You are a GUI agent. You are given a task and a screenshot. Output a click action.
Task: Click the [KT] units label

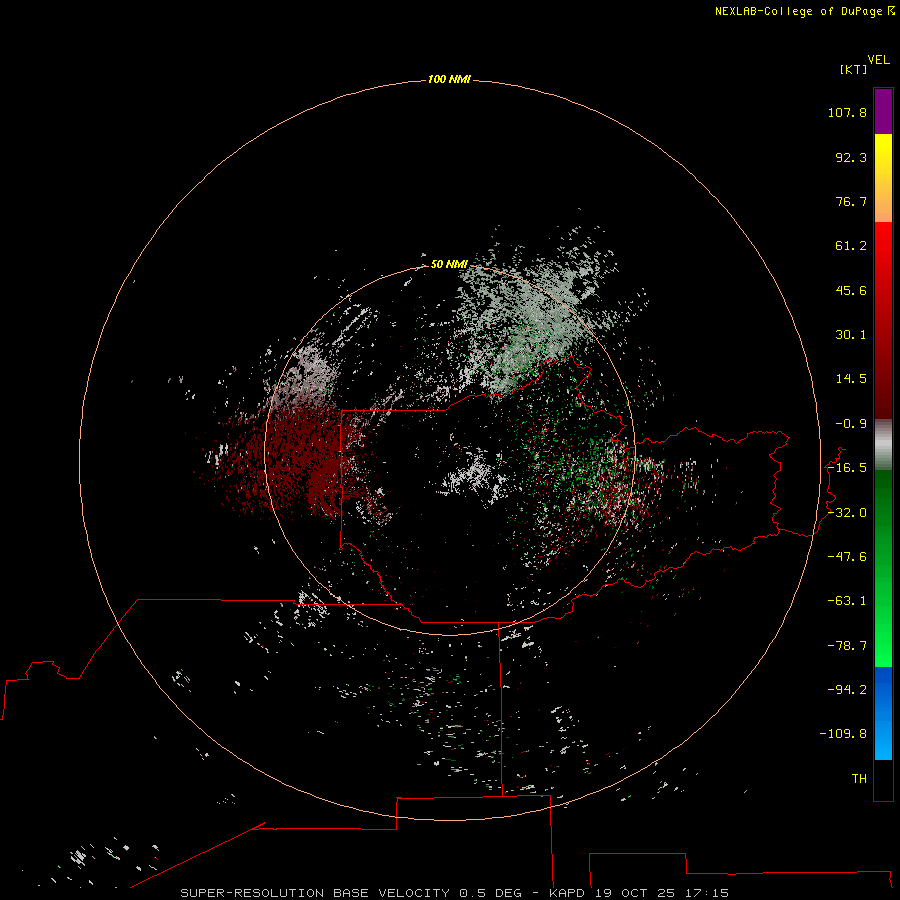pos(854,69)
